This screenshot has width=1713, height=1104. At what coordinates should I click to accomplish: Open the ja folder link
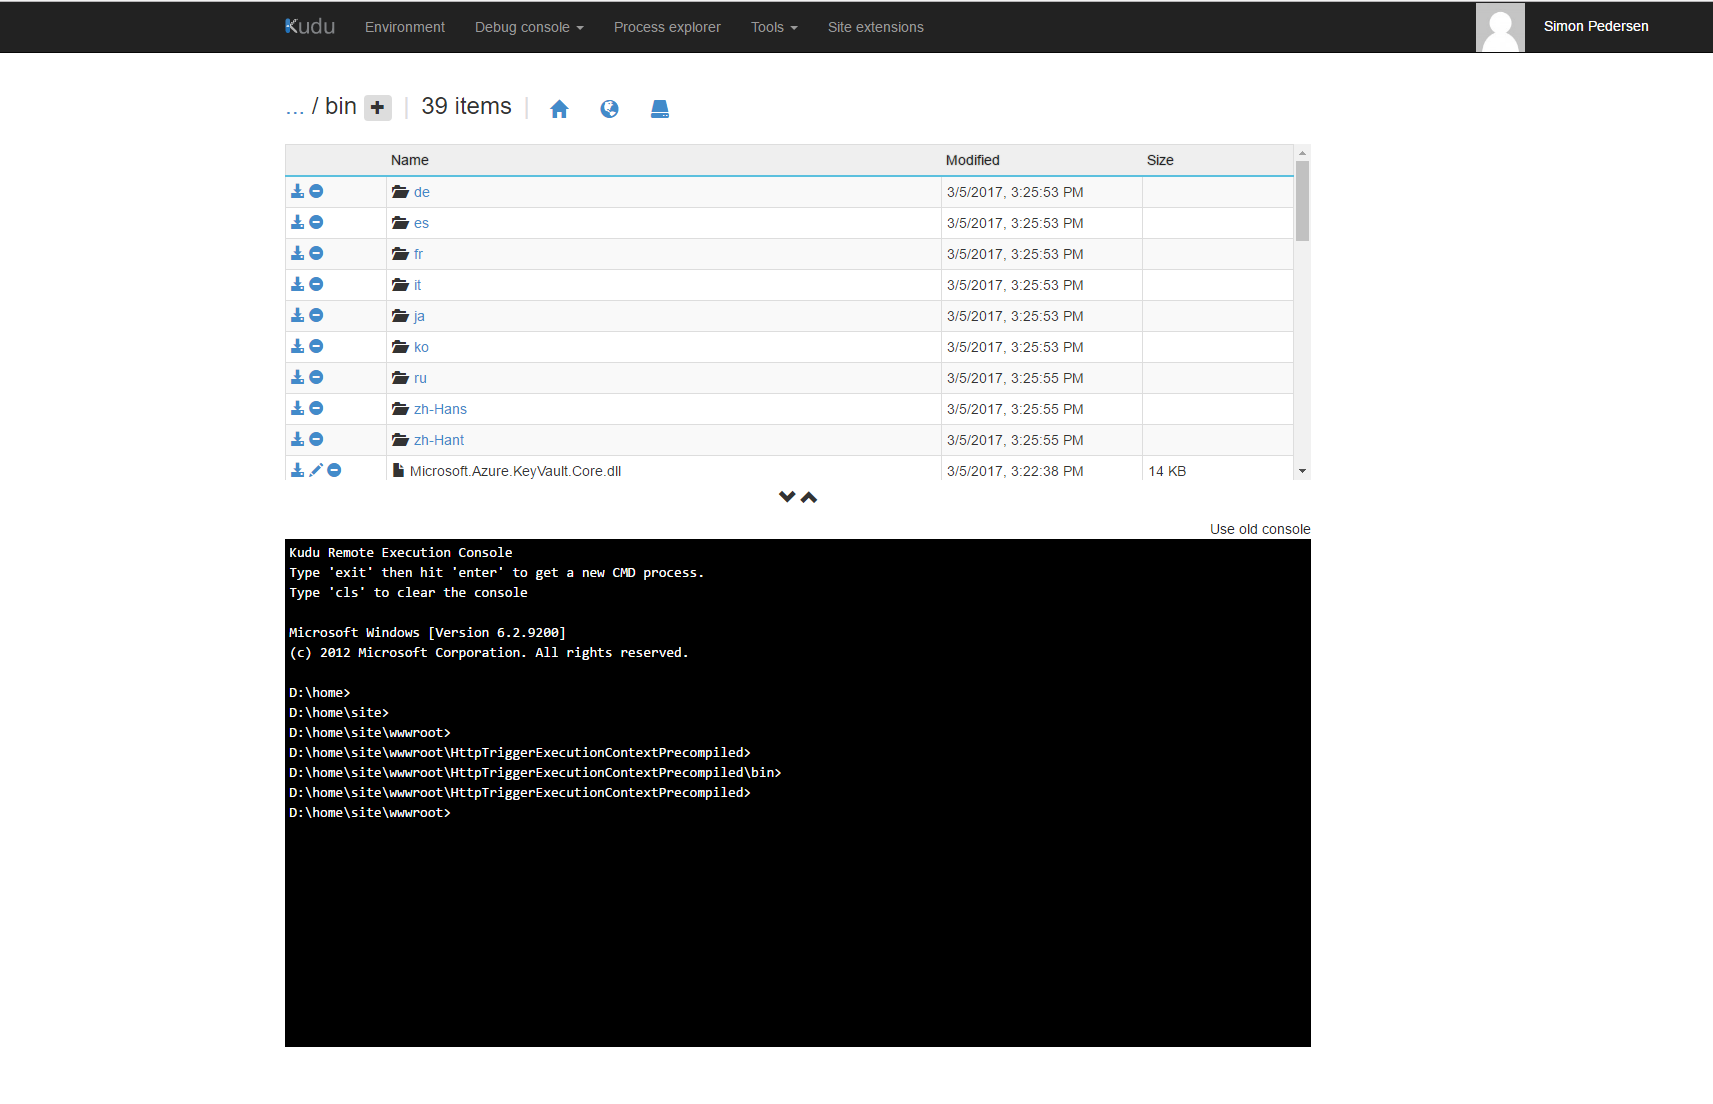click(x=419, y=316)
